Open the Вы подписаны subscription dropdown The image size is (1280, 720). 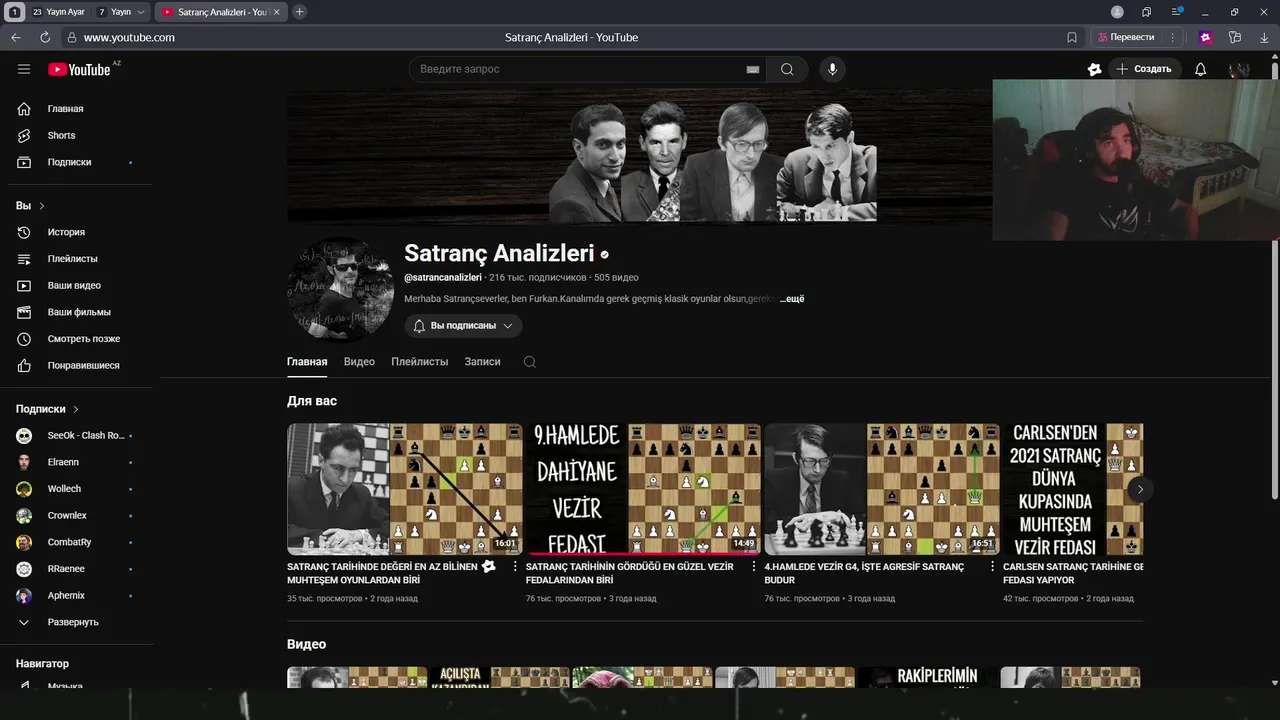coord(463,326)
